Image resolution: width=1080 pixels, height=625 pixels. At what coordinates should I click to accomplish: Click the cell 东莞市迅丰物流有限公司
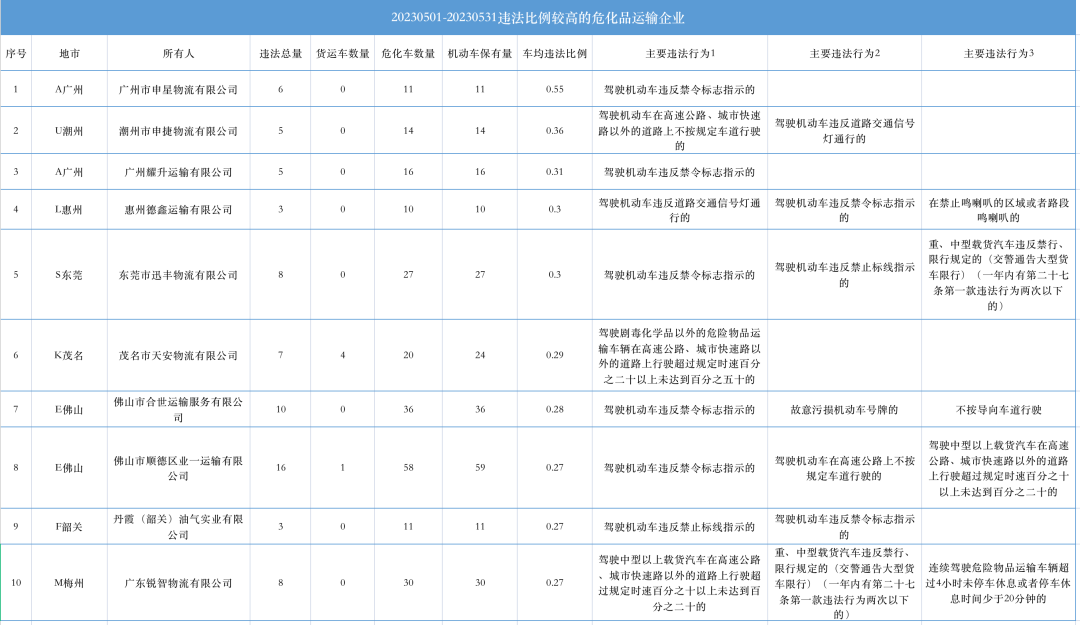(178, 275)
